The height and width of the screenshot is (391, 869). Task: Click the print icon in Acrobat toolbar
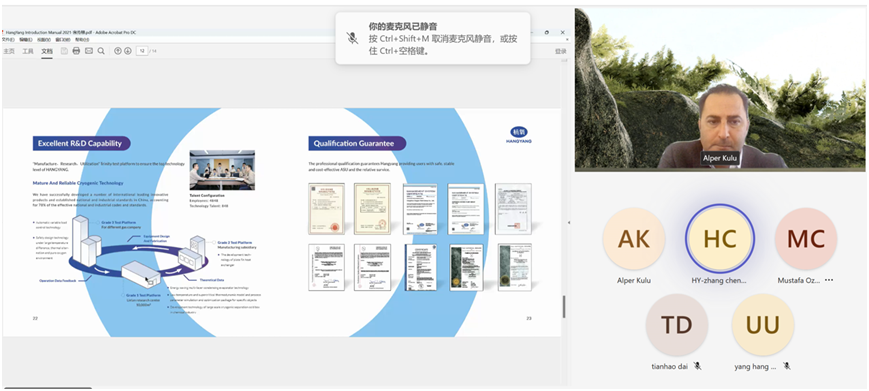[76, 51]
